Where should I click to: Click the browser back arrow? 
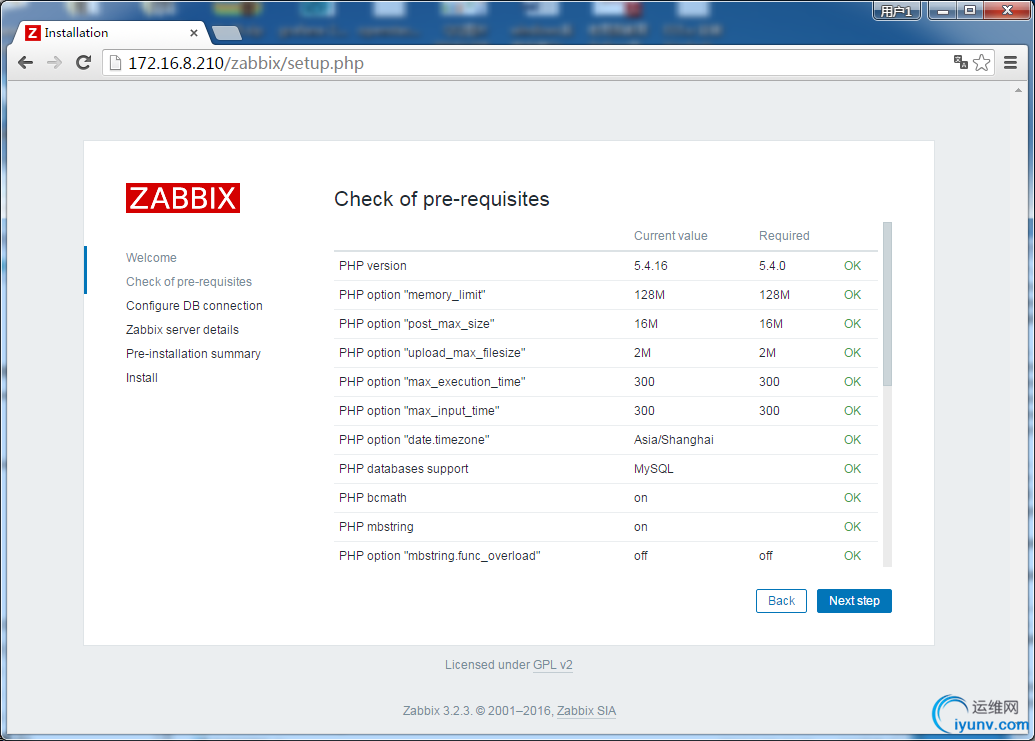(26, 63)
